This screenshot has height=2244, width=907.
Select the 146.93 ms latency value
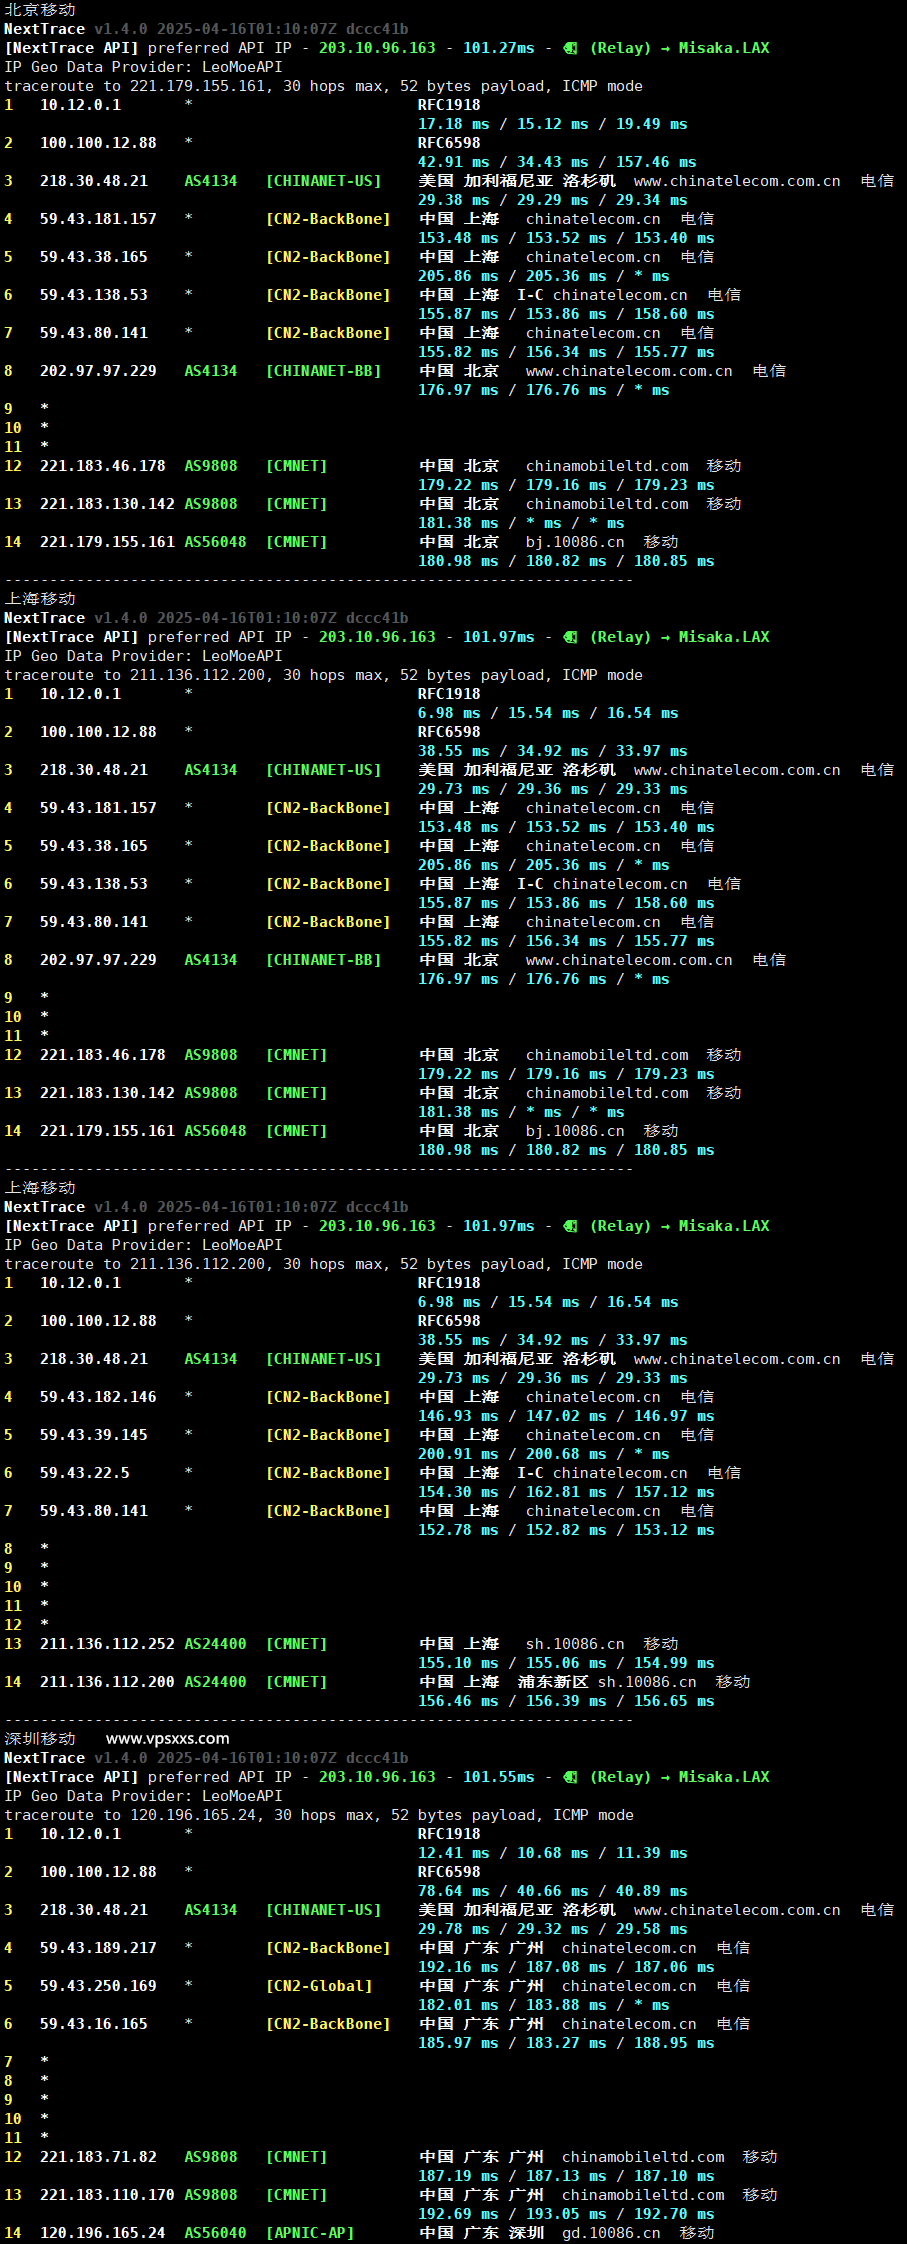pos(458,1416)
